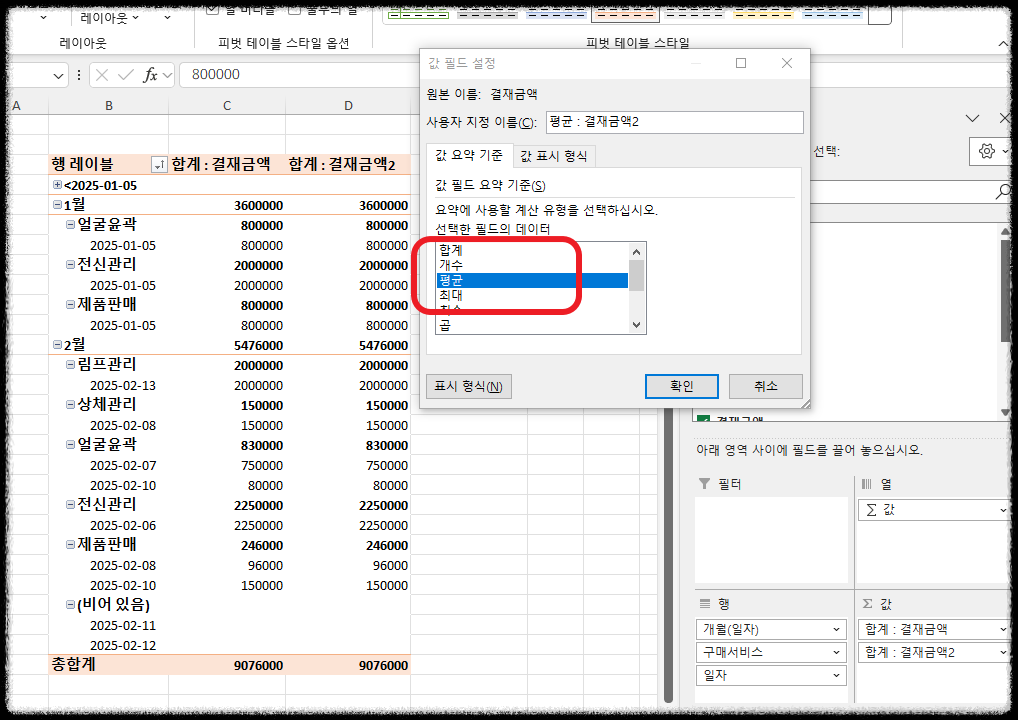The image size is (1018, 720).
Task: Open the filter icon on 행 레이블 header
Action: (x=159, y=165)
